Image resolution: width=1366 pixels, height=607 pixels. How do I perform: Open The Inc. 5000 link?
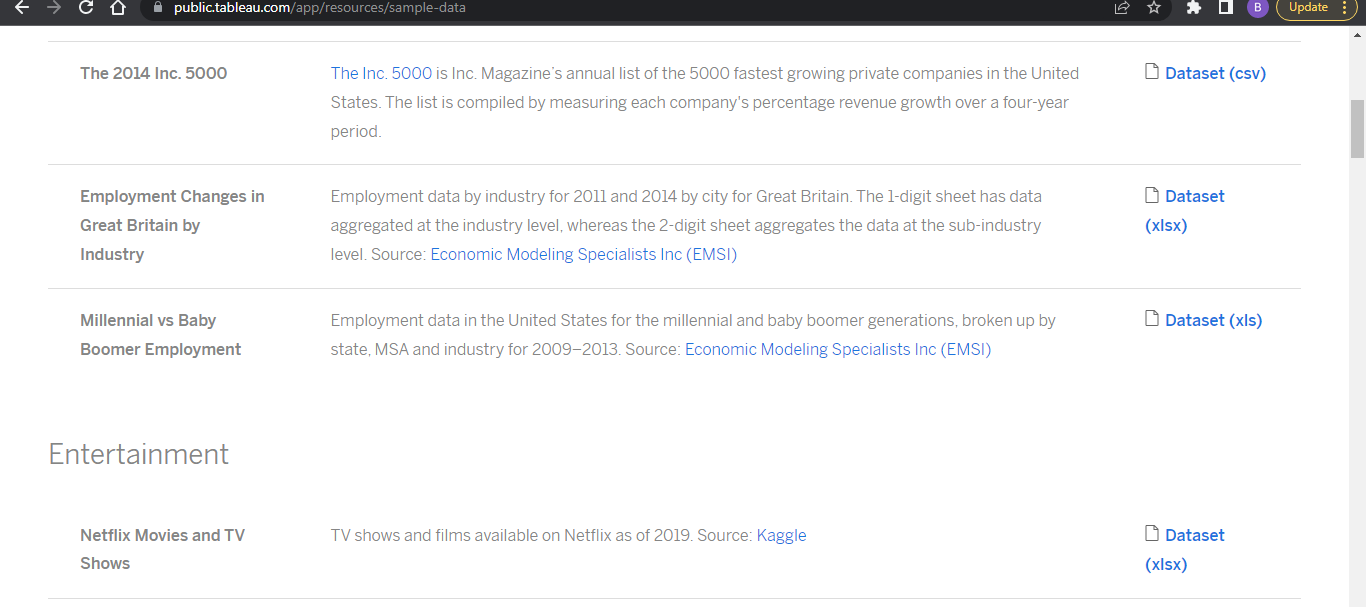coord(381,73)
